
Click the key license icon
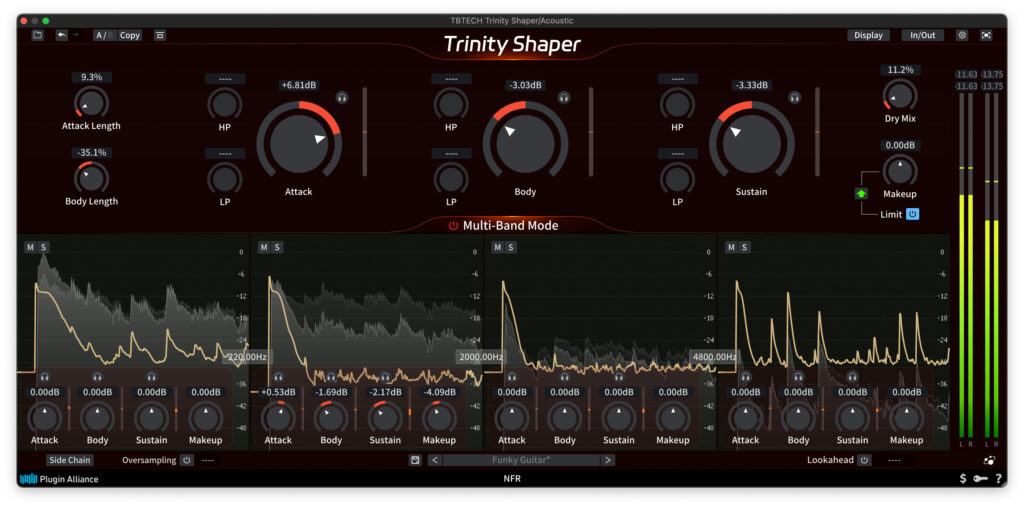[x=980, y=479]
